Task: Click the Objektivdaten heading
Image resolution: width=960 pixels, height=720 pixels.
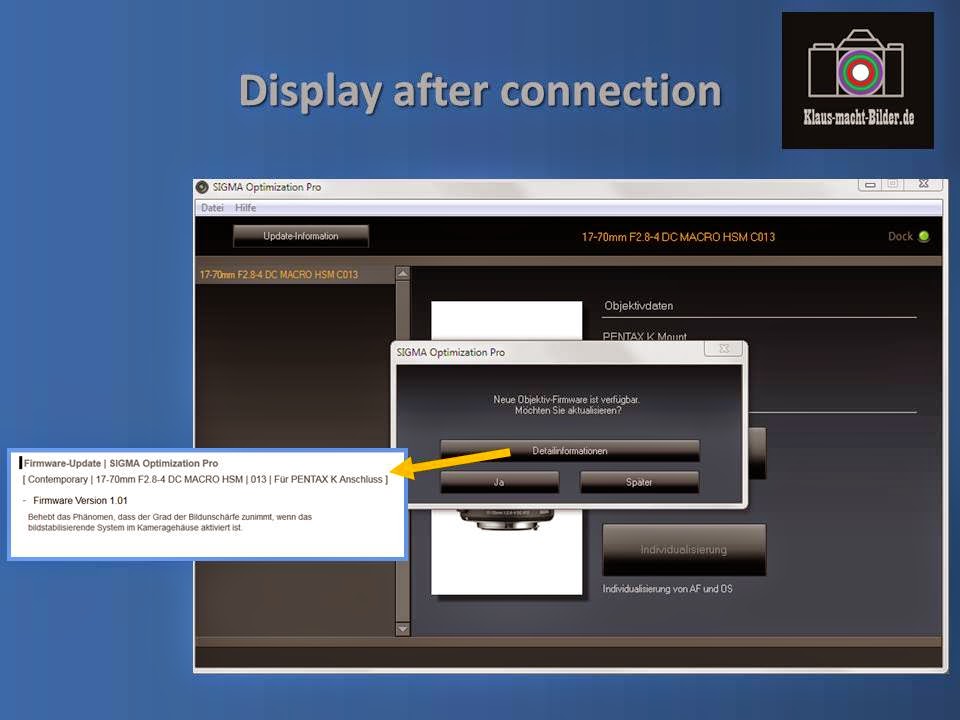Action: 639,306
